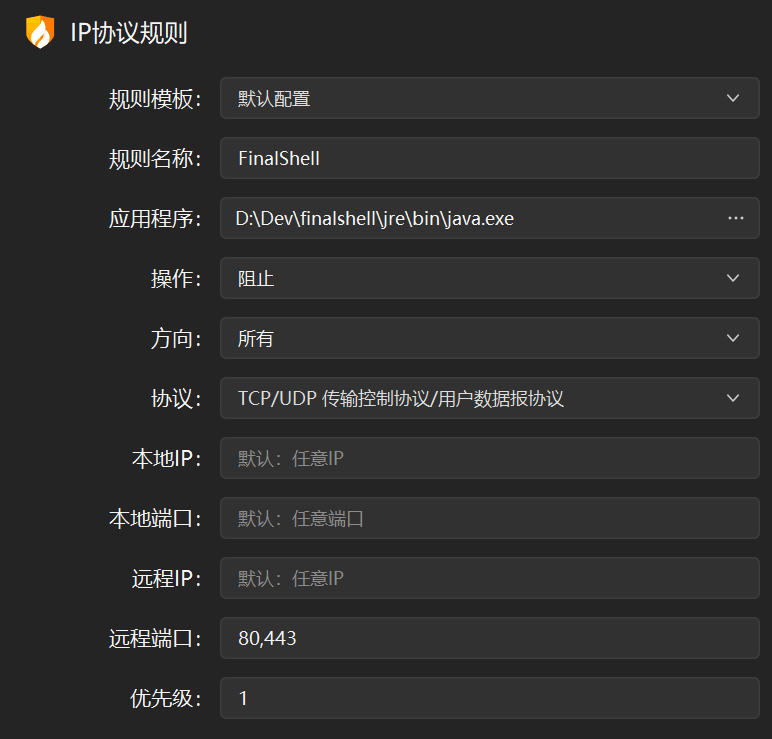Click the 远程端口 field containing 80,443
This screenshot has height=739, width=772.
click(x=489, y=638)
